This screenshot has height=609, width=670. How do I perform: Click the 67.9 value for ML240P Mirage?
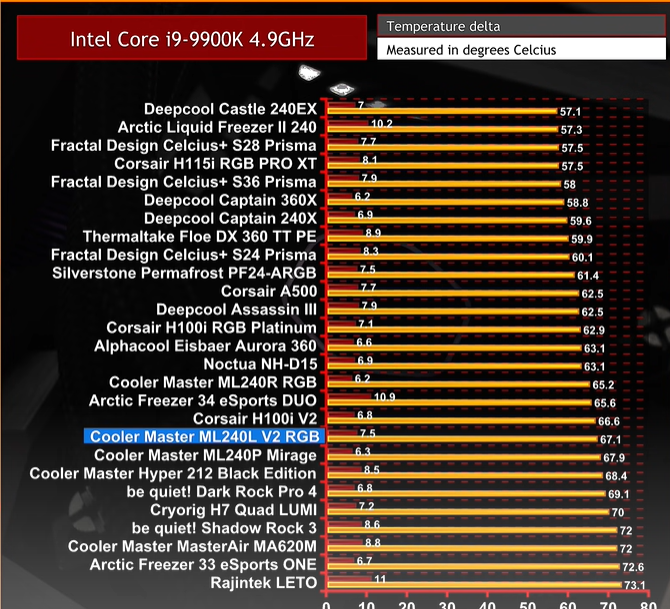614,458
